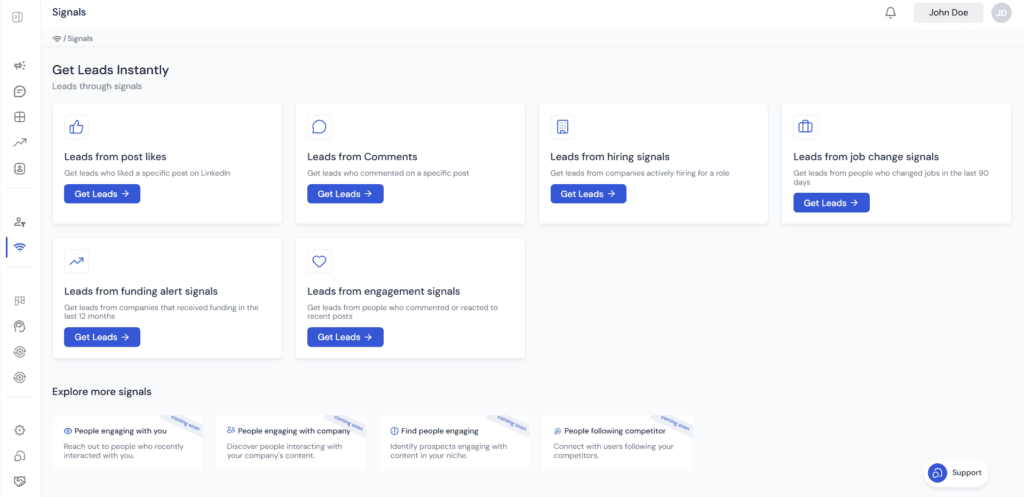Click the Leads from Comments title
Viewport: 1024px width, 497px height.
(x=362, y=157)
